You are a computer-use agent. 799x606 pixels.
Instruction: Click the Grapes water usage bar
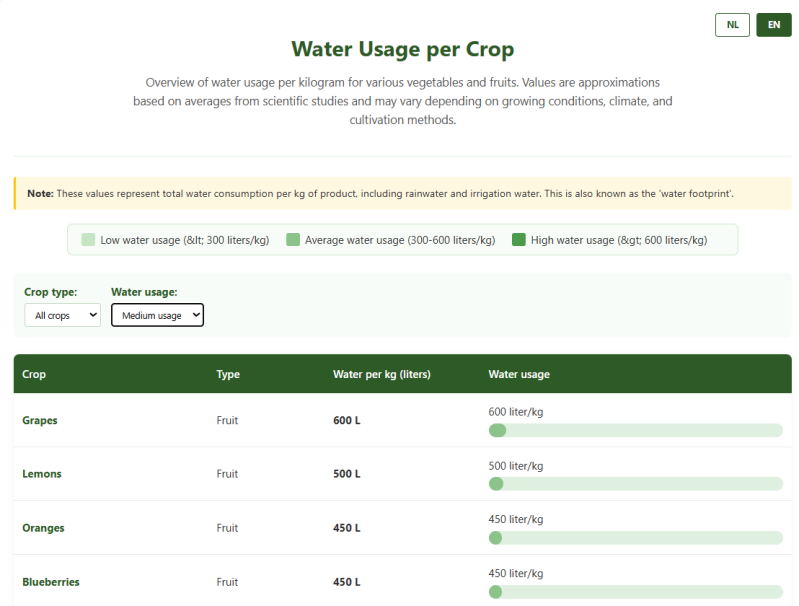(x=635, y=430)
